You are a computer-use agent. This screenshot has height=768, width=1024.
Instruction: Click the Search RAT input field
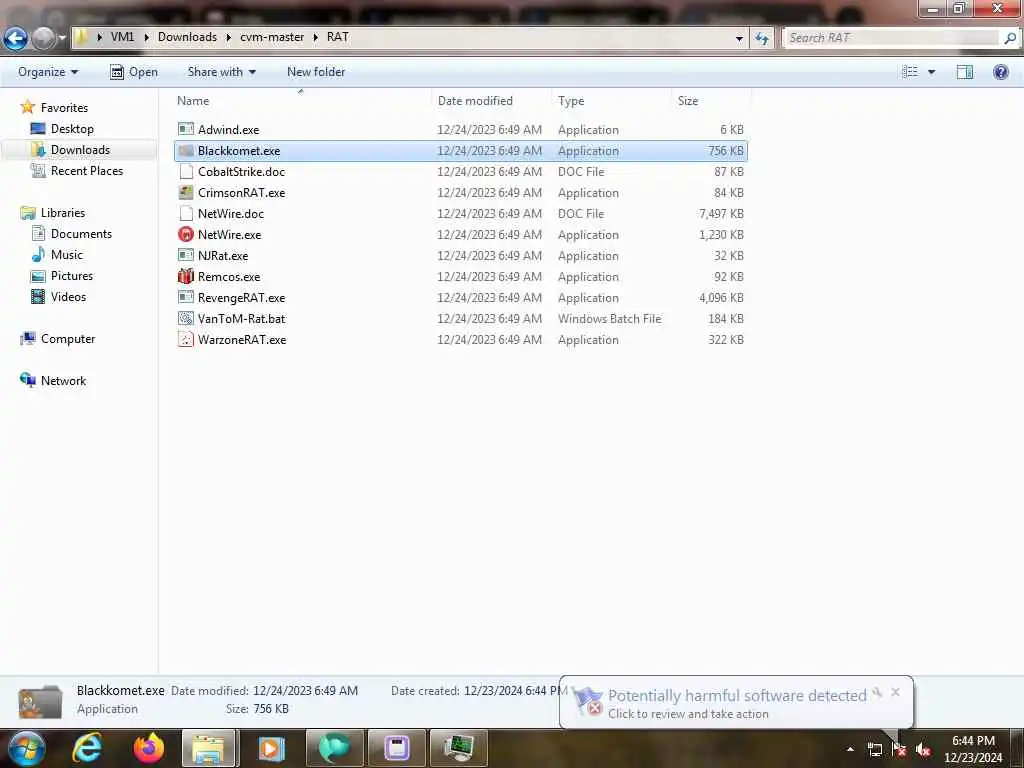pyautogui.click(x=892, y=38)
